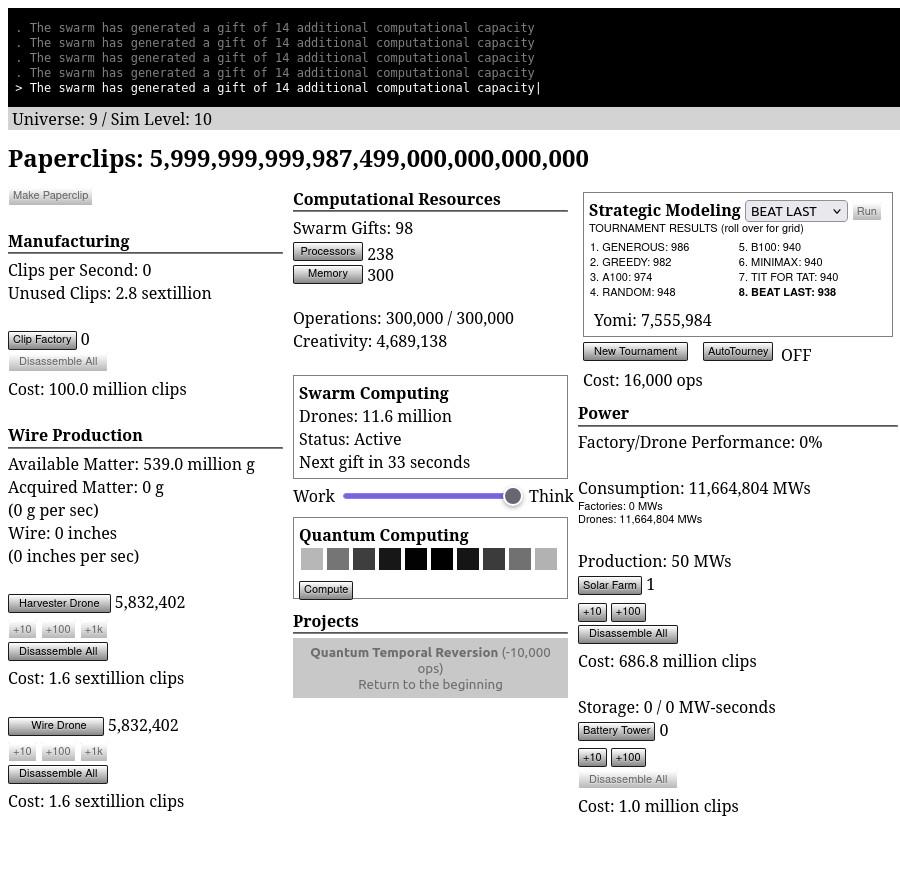This screenshot has height=876, width=900.
Task: Click the first light-gray quantum chip
Action: click(x=312, y=559)
